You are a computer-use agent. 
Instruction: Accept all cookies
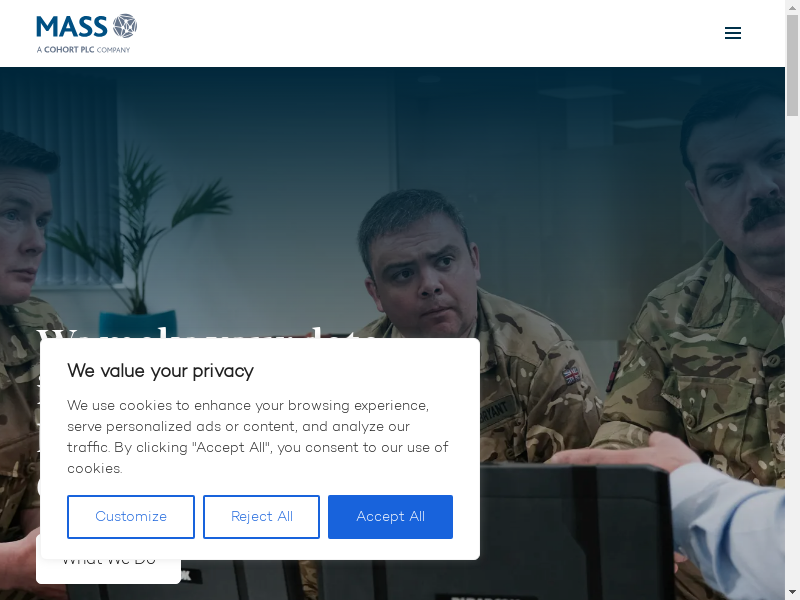tap(390, 516)
